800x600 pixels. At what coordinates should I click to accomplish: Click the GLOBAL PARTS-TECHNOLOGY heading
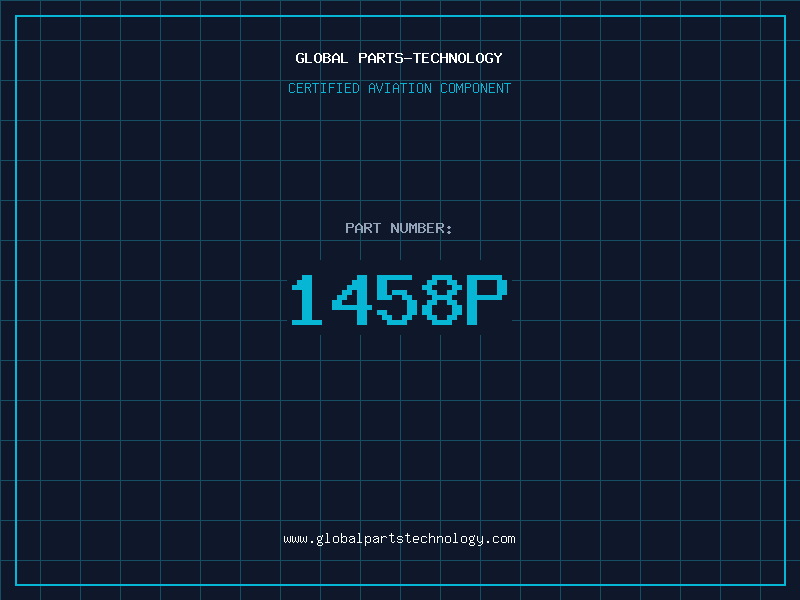pos(399,58)
